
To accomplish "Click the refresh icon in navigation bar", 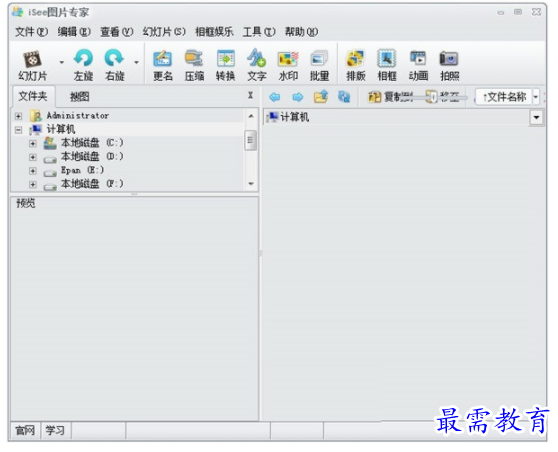I will [344, 96].
